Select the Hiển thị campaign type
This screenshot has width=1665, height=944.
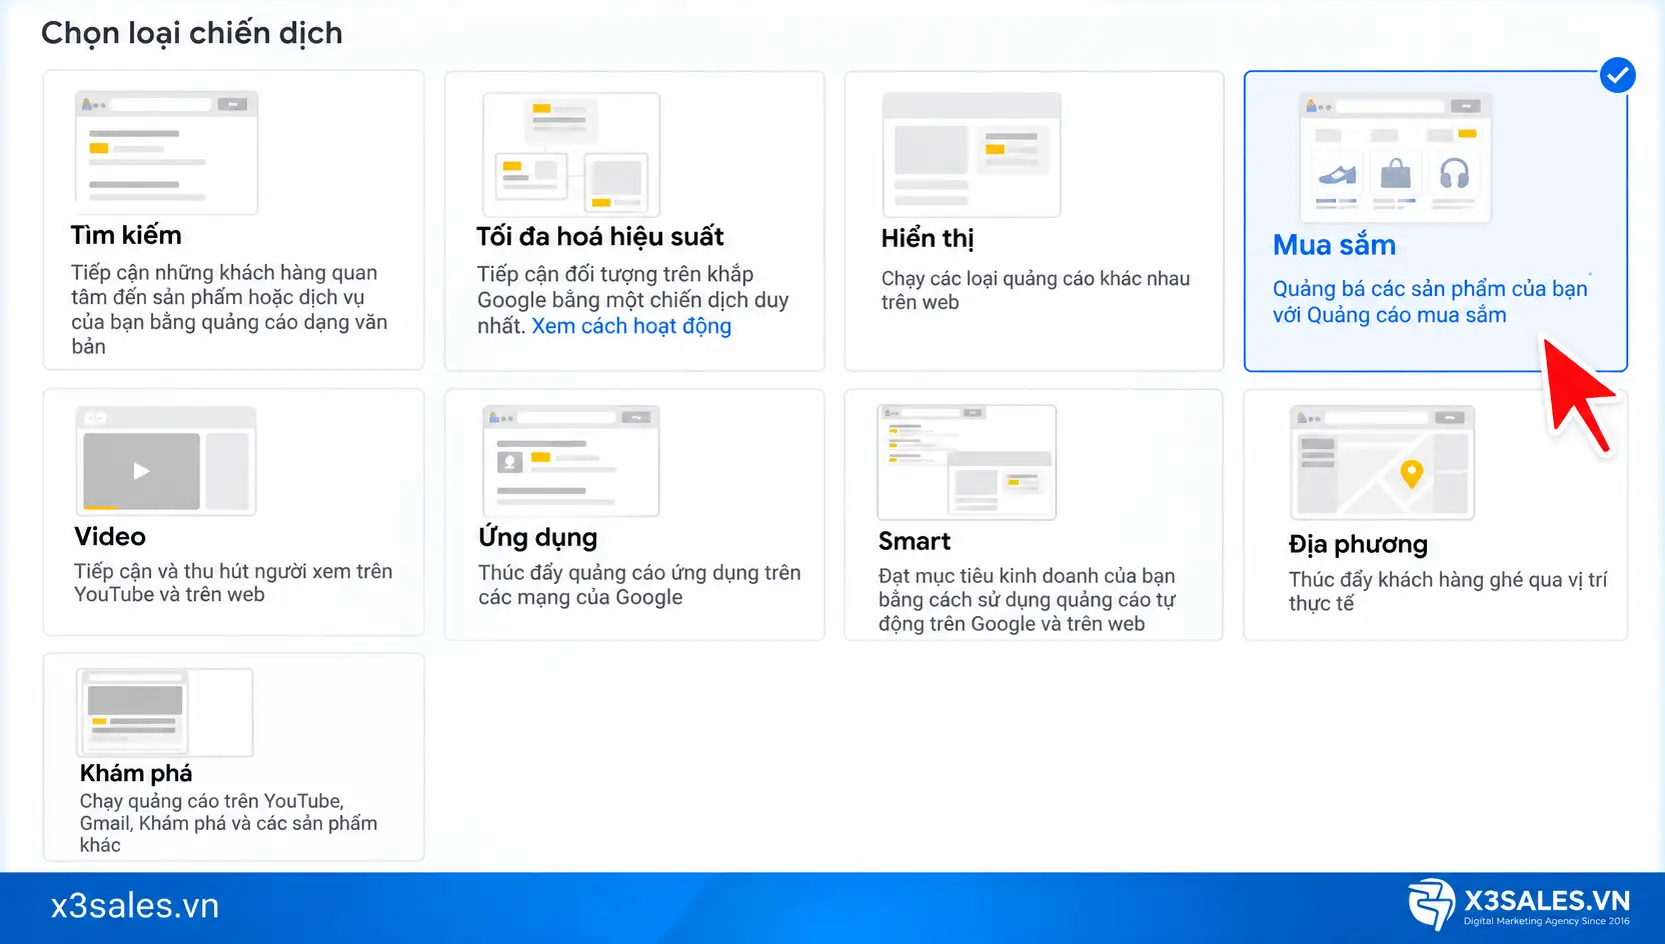pos(1034,221)
